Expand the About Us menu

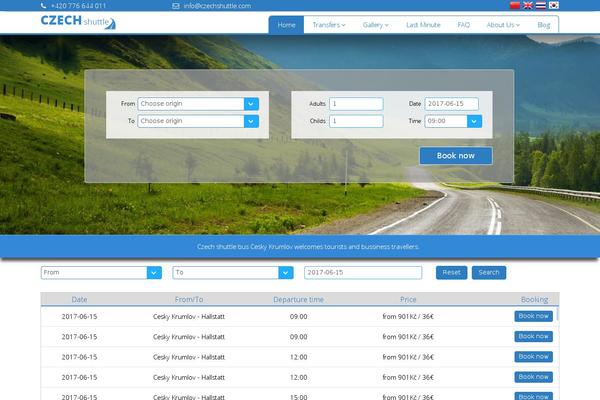(503, 25)
